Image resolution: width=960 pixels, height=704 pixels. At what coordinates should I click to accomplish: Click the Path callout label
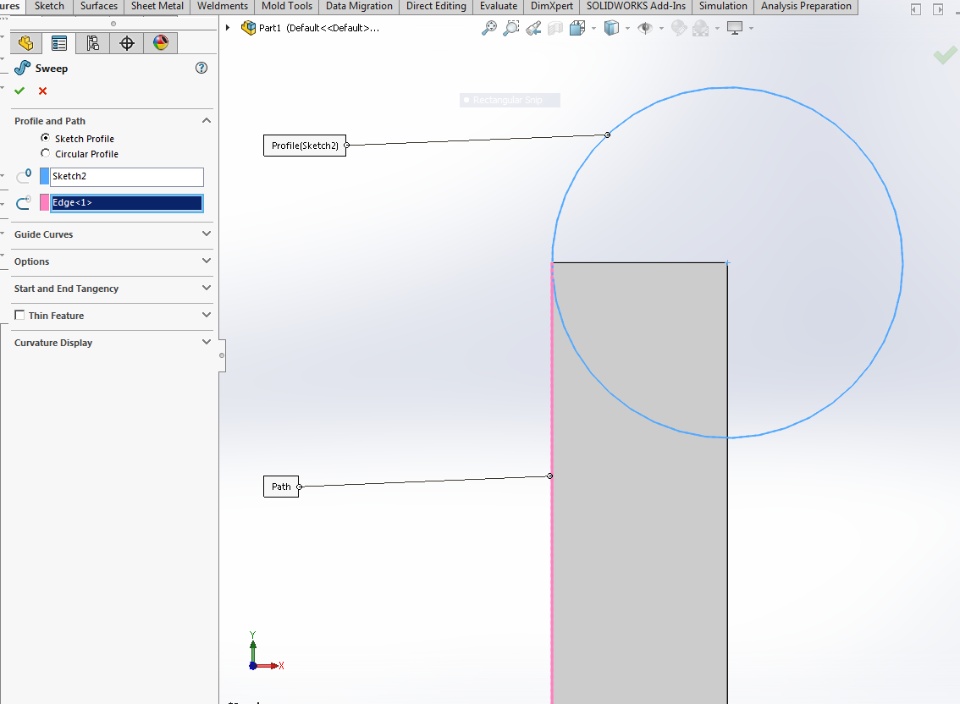pyautogui.click(x=281, y=487)
